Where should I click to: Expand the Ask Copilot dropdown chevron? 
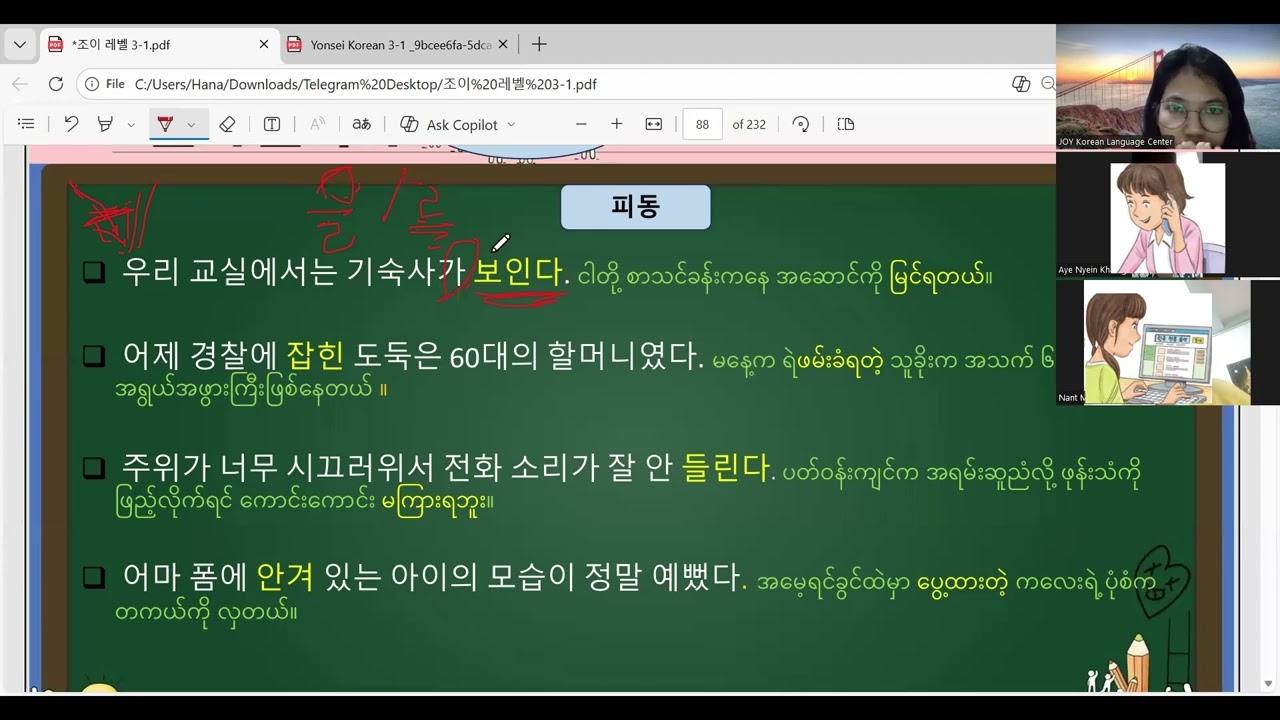click(511, 125)
